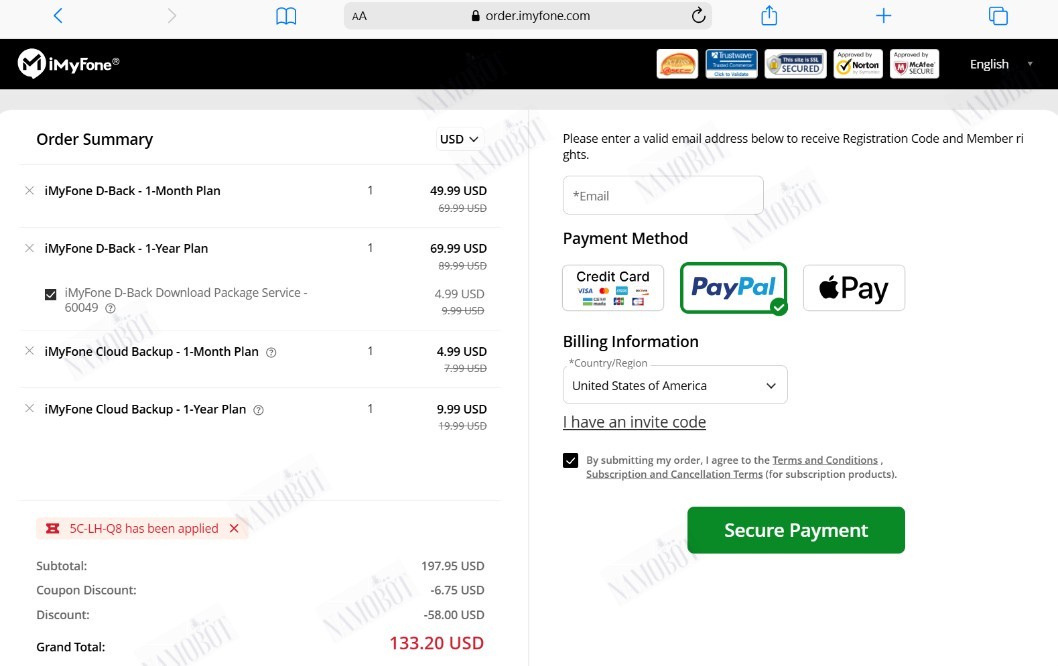1058x666 pixels.
Task: Show all Safari tabs icon
Action: [x=998, y=16]
